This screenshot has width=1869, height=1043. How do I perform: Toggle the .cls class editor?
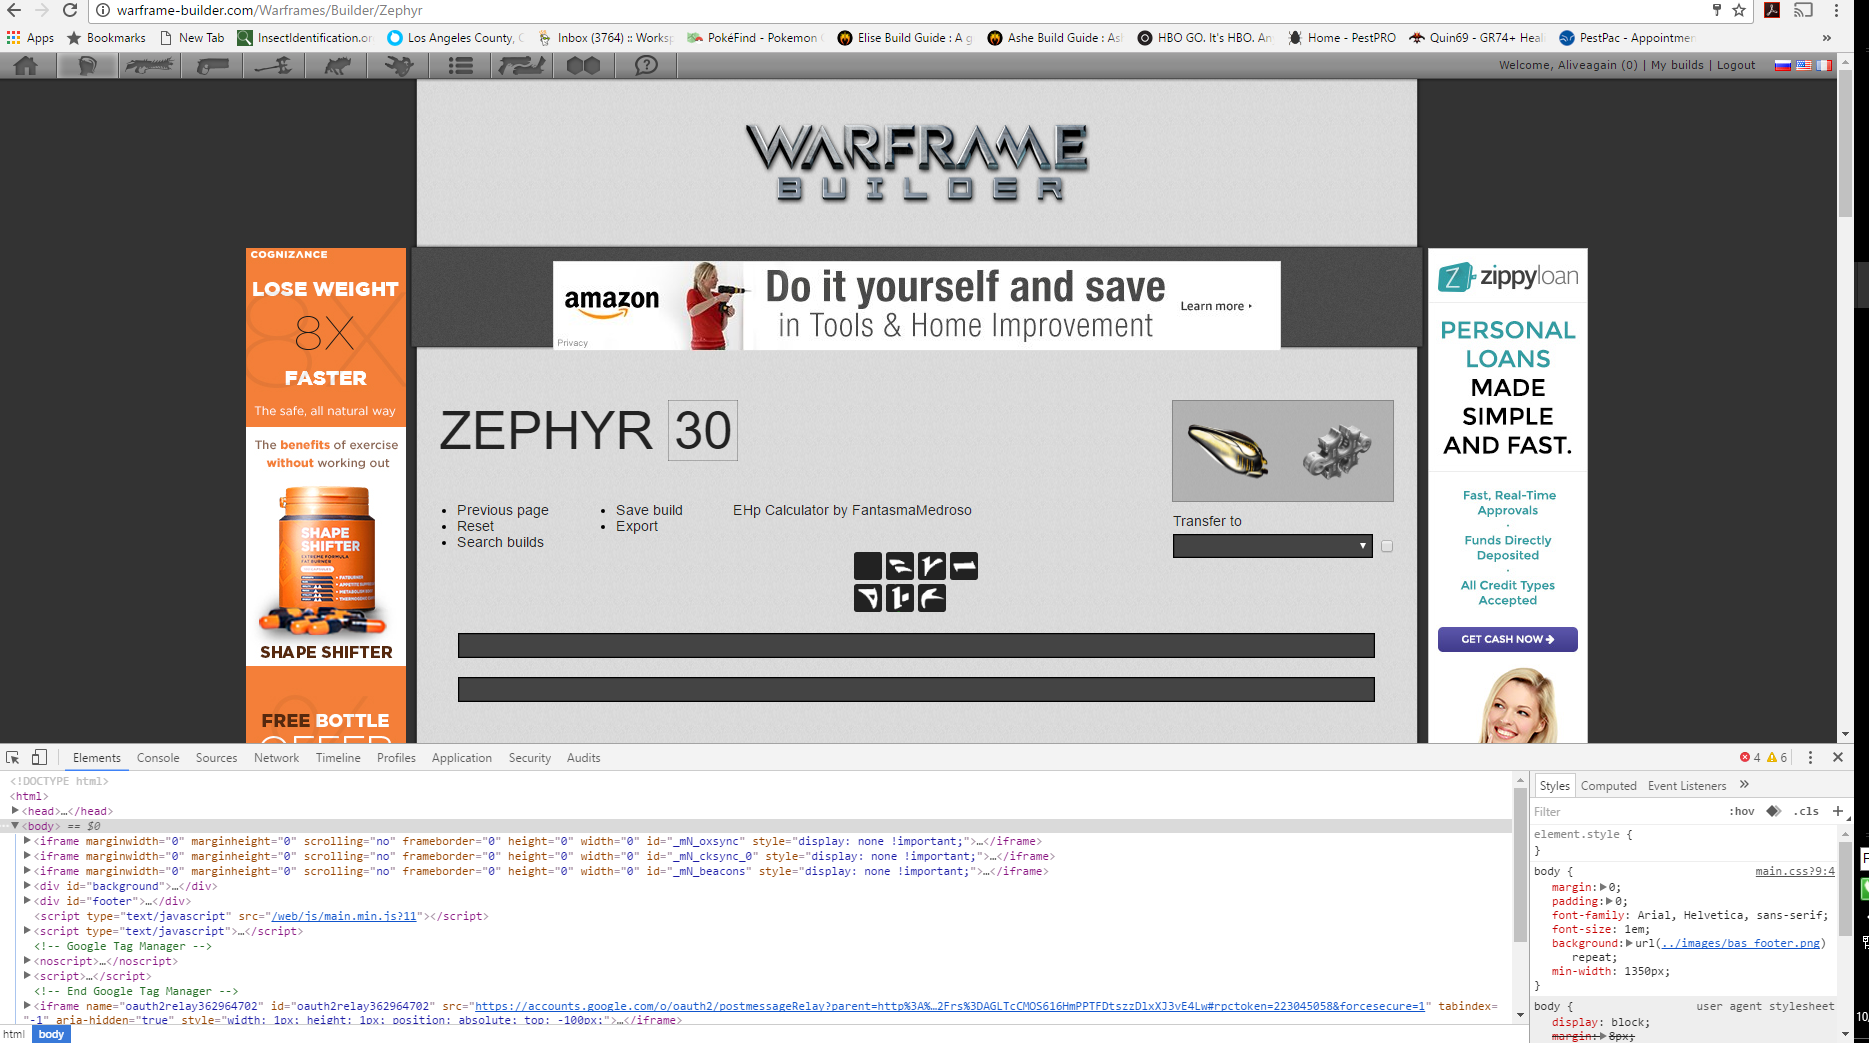pos(1806,811)
